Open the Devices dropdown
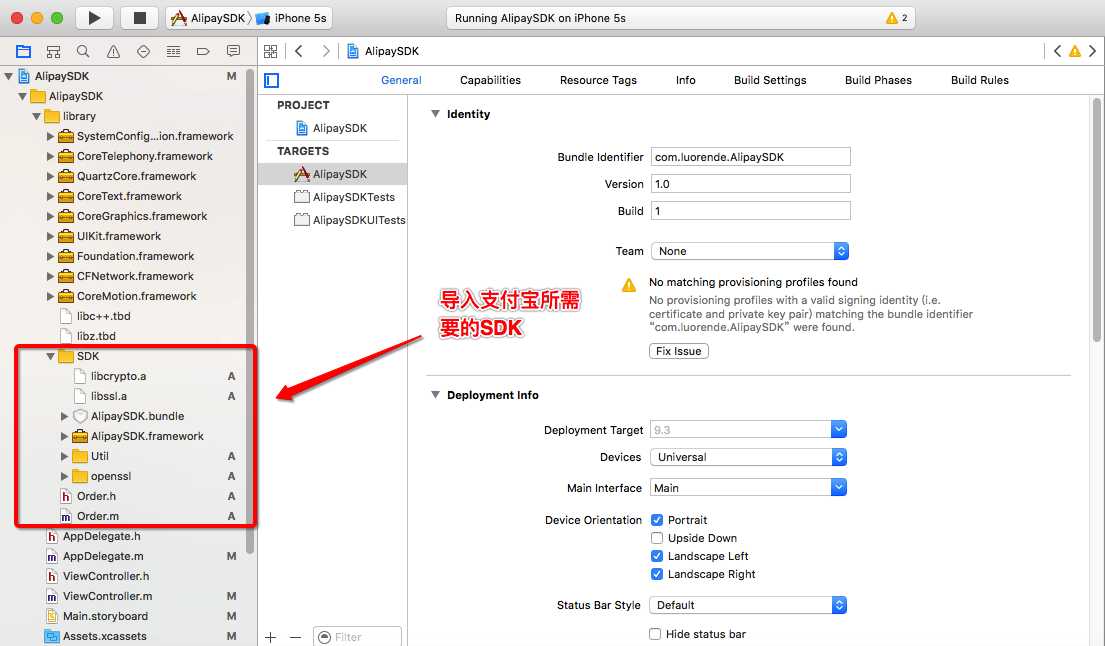The height and width of the screenshot is (646, 1105). coord(748,457)
